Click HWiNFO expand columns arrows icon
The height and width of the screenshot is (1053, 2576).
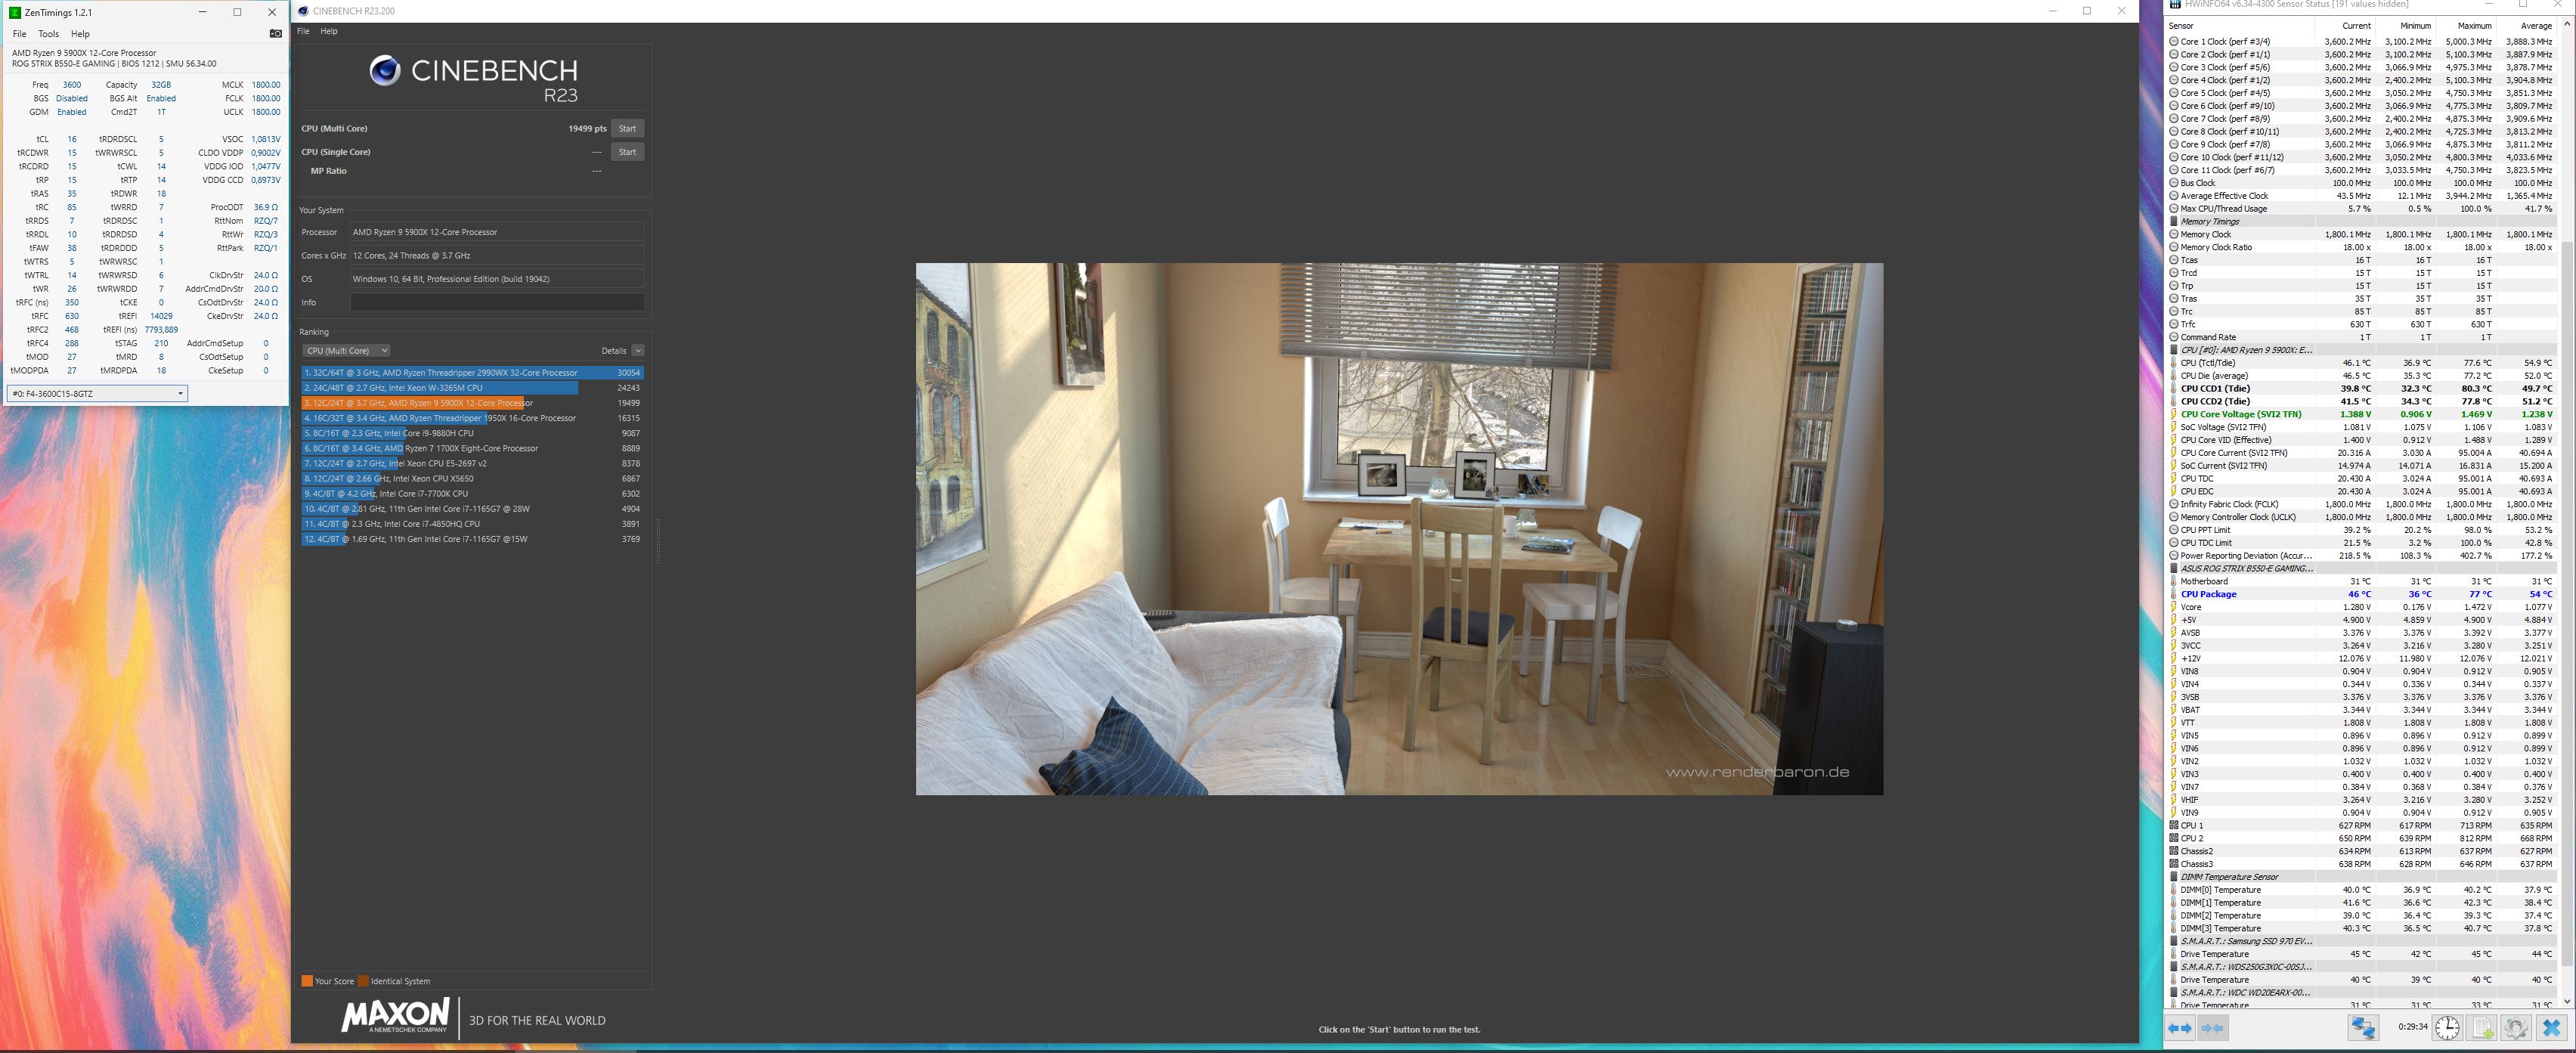coord(2181,1027)
